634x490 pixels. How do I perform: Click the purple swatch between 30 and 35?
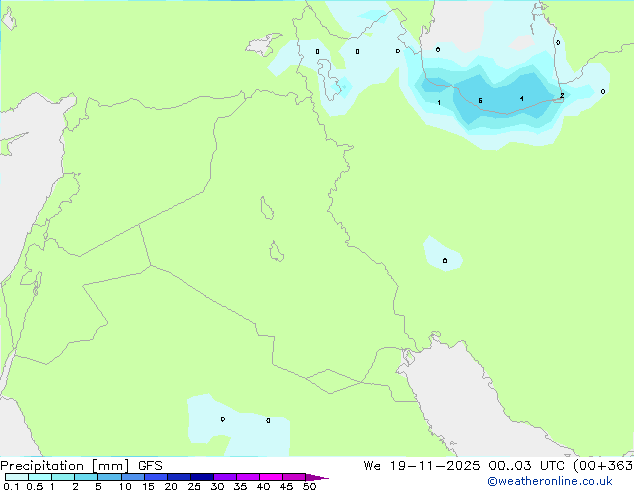(x=225, y=477)
